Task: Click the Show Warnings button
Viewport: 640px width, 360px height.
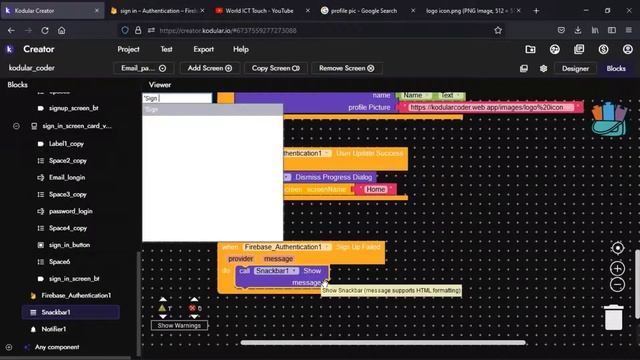Action: click(179, 326)
